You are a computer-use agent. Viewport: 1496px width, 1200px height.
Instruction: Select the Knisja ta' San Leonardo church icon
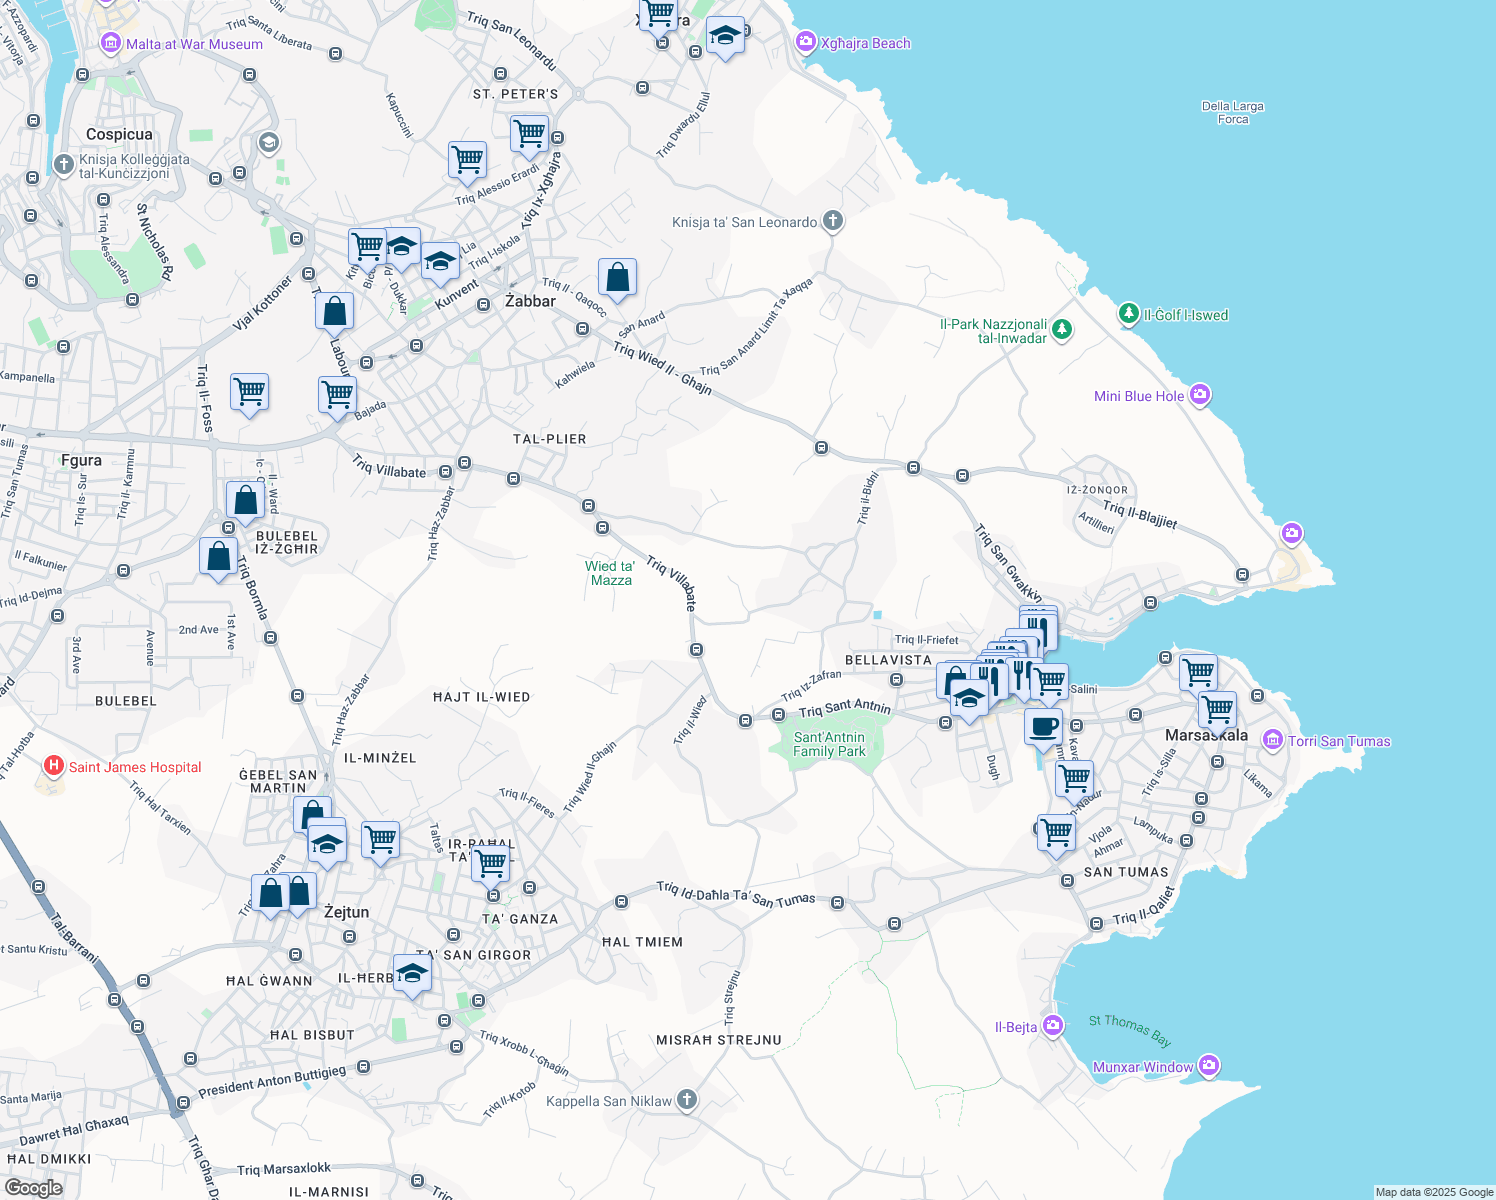pyautogui.click(x=833, y=222)
